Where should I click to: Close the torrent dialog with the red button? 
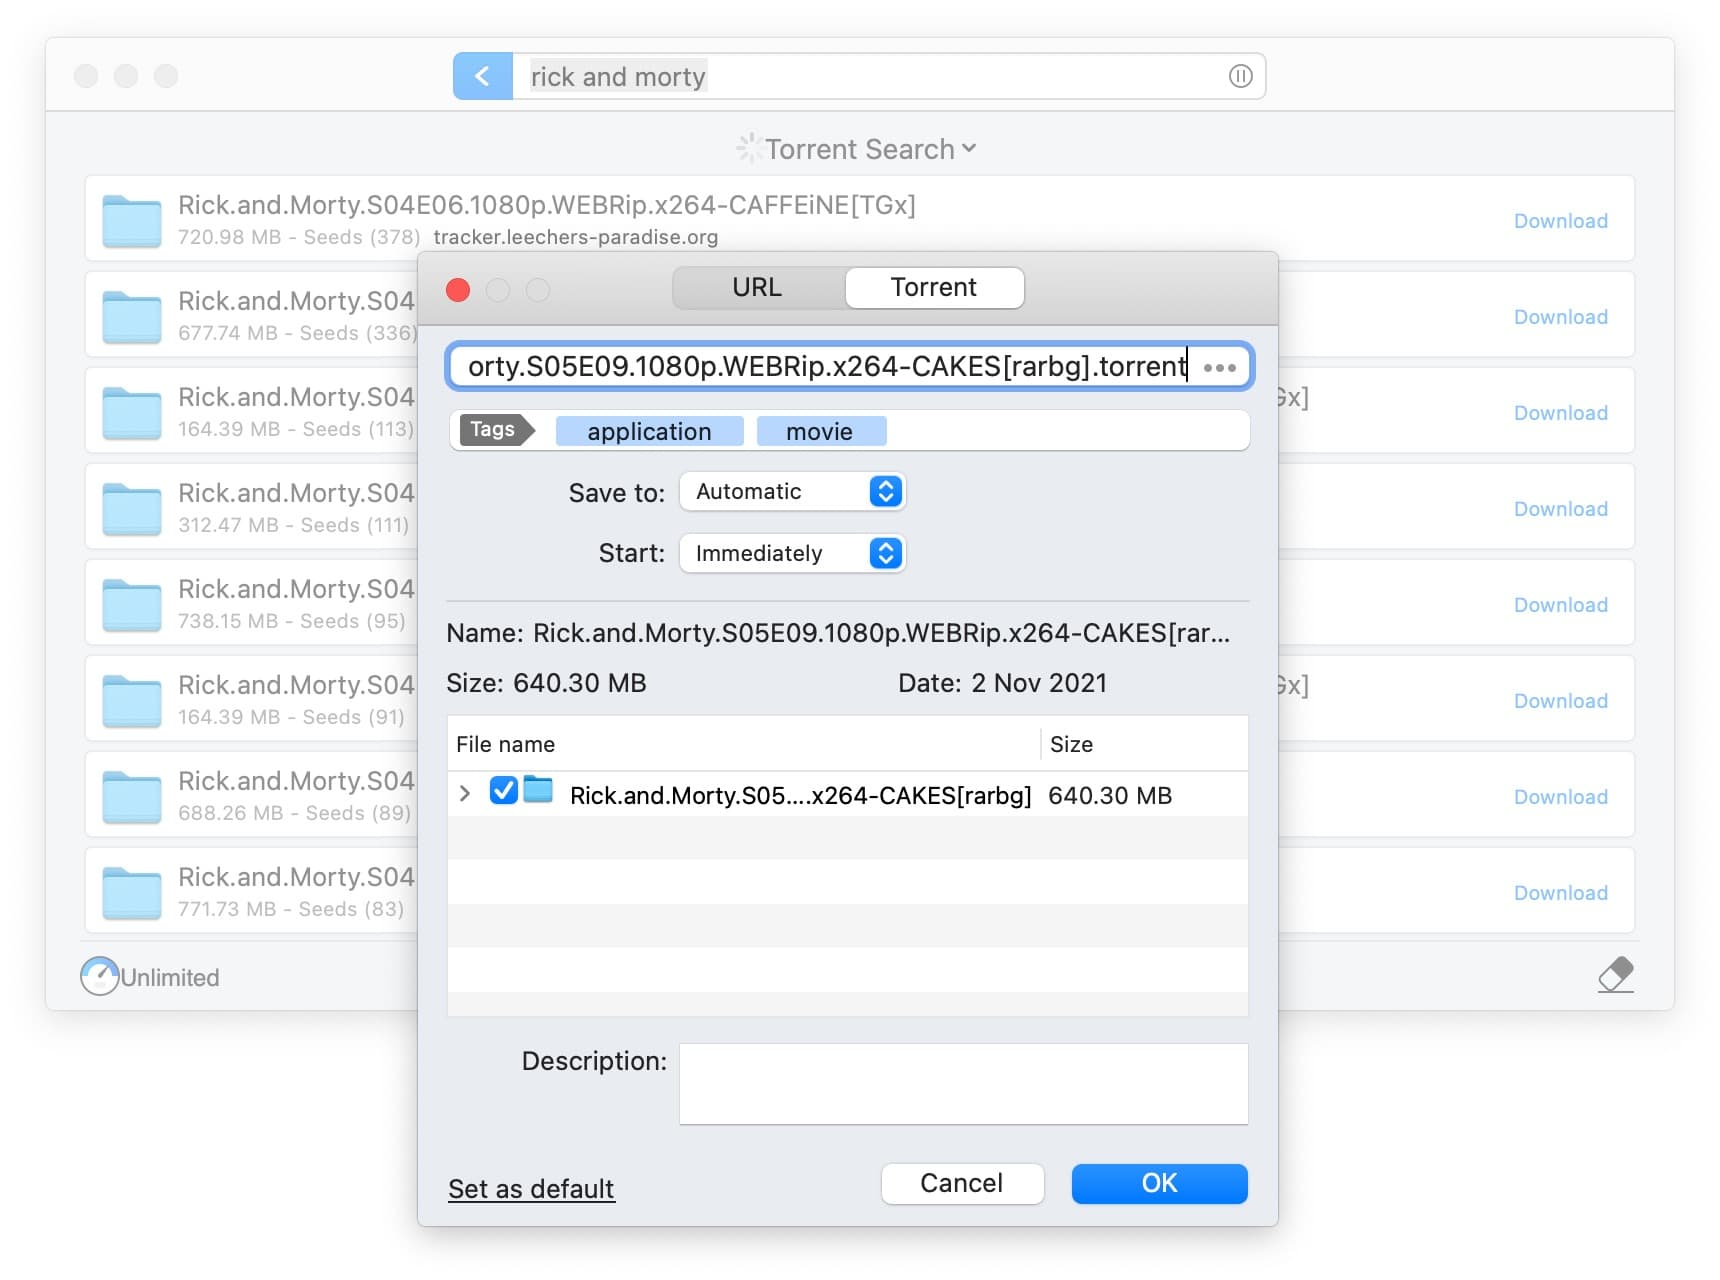pos(458,289)
